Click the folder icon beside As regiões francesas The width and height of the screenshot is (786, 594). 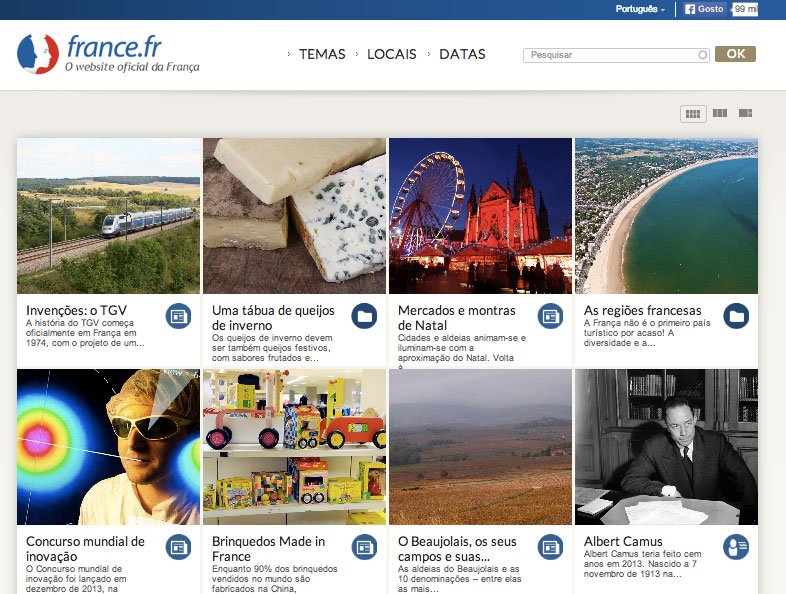(x=737, y=316)
